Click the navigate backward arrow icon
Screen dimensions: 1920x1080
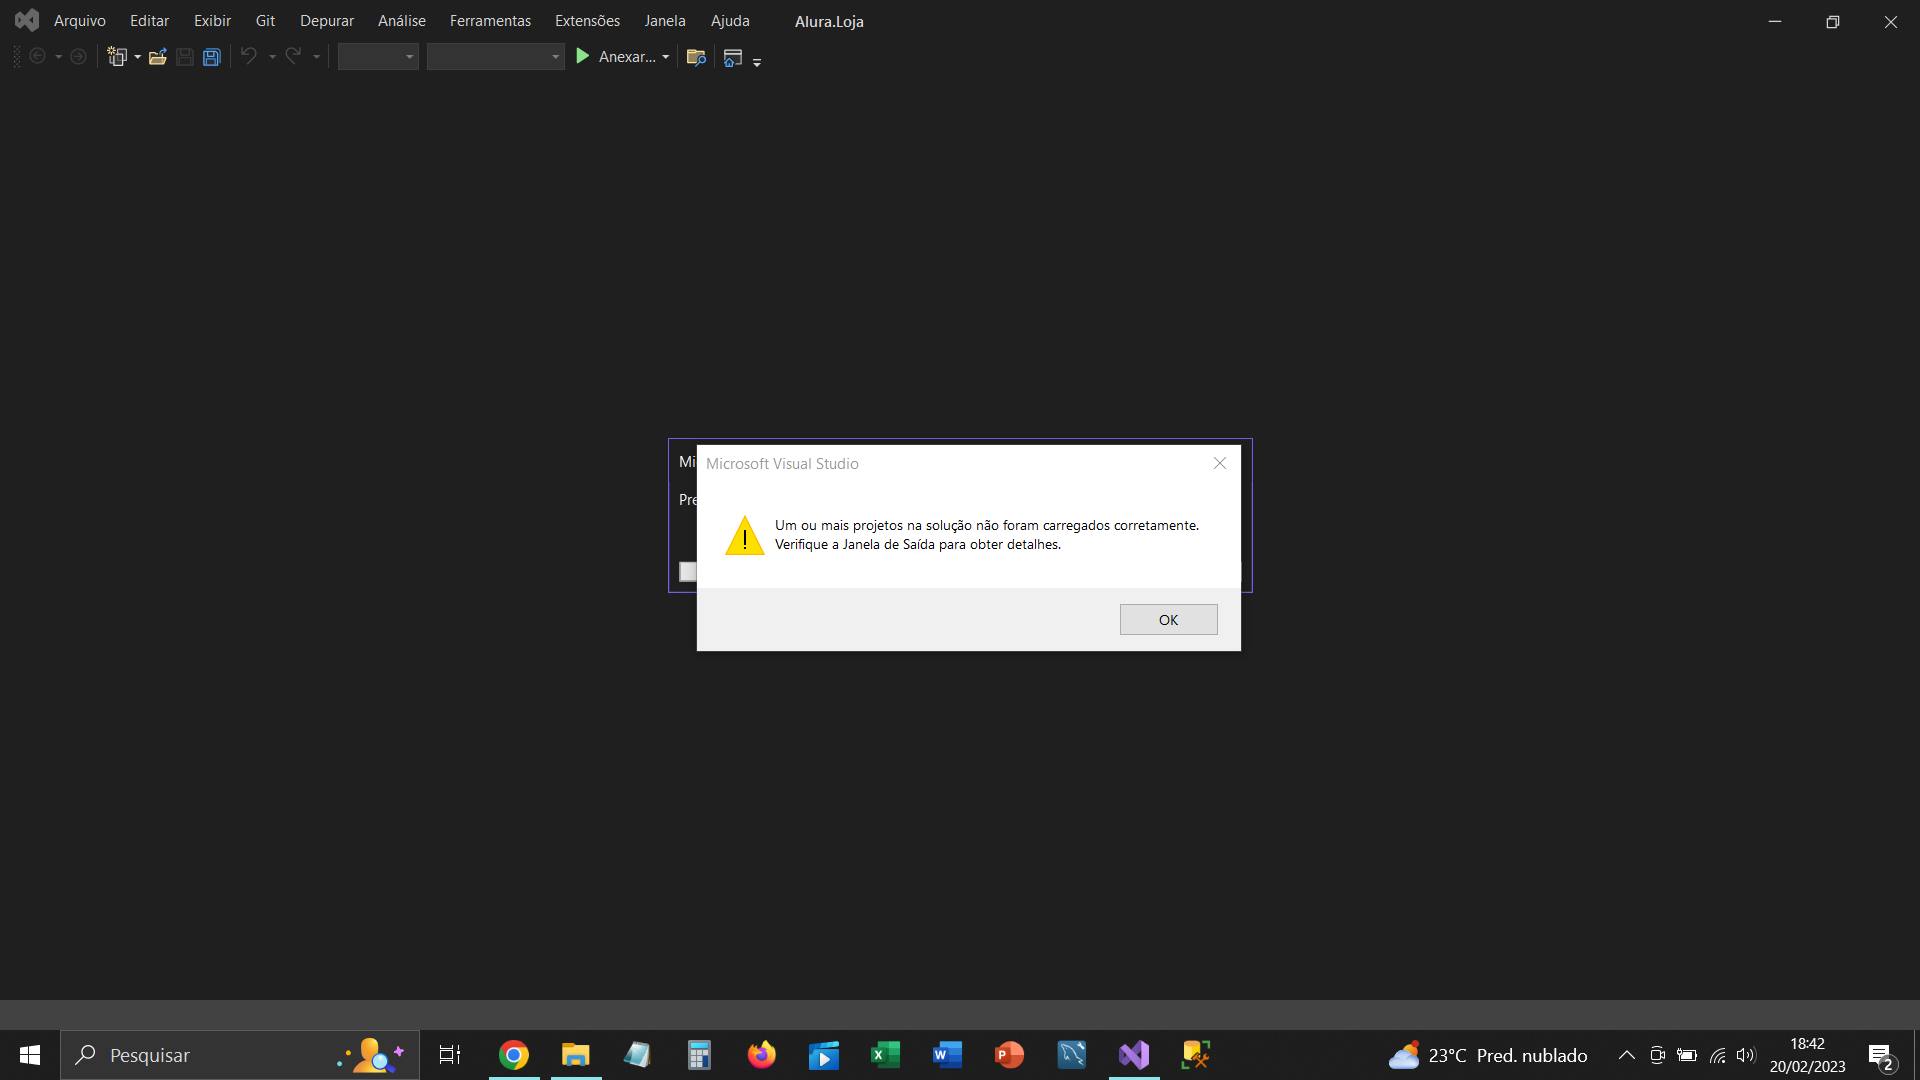(x=38, y=57)
